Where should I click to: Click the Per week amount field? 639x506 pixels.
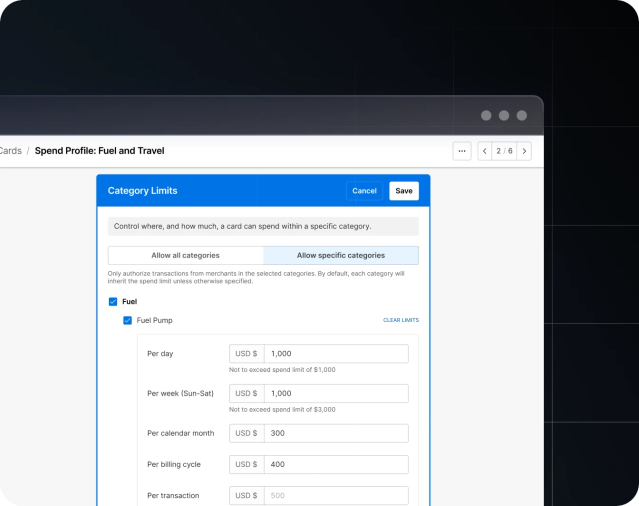click(335, 393)
